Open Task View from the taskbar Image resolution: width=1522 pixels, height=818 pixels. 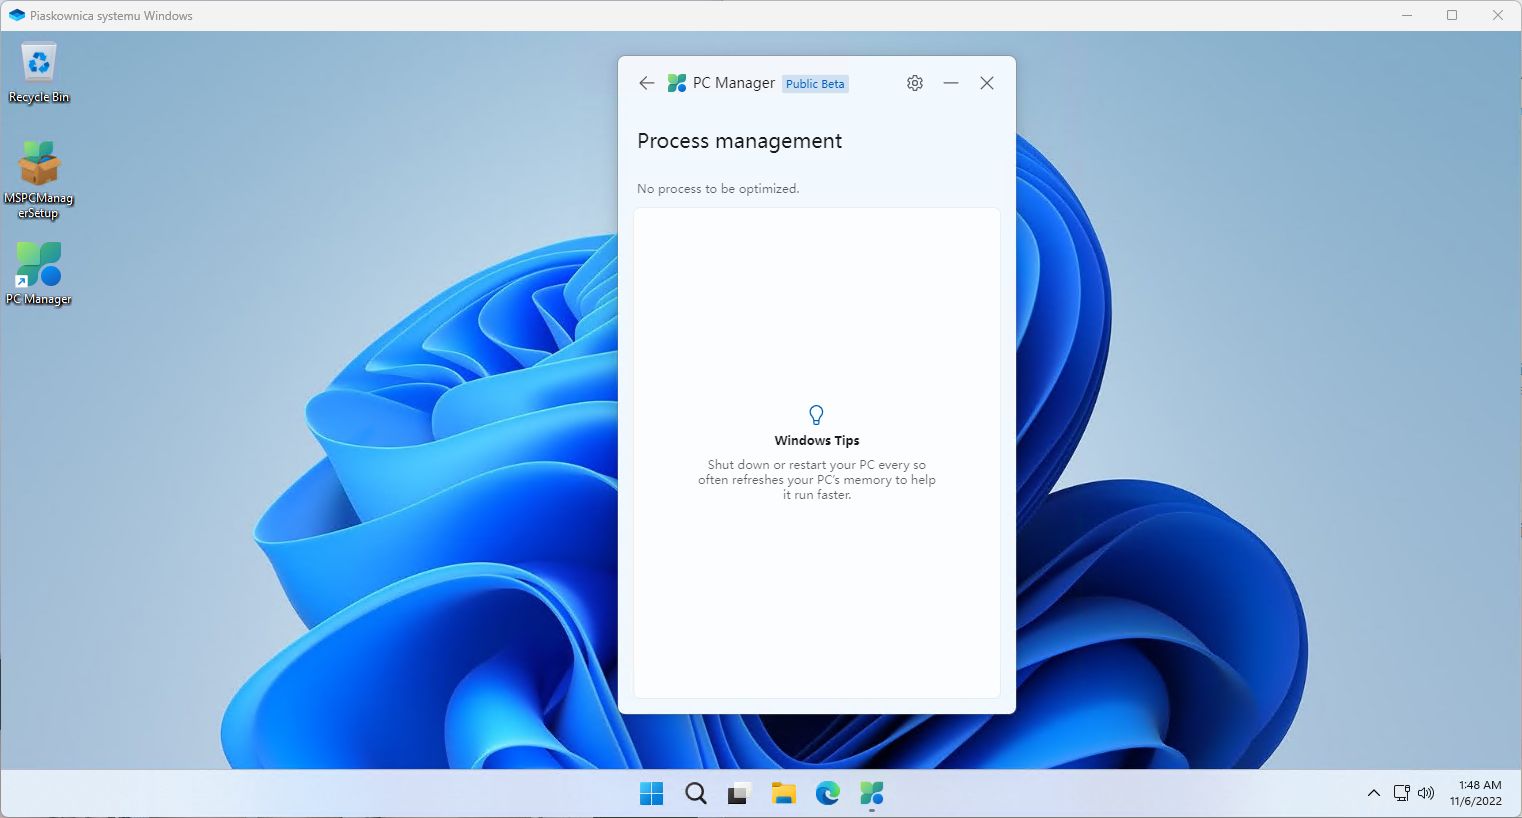coord(739,794)
